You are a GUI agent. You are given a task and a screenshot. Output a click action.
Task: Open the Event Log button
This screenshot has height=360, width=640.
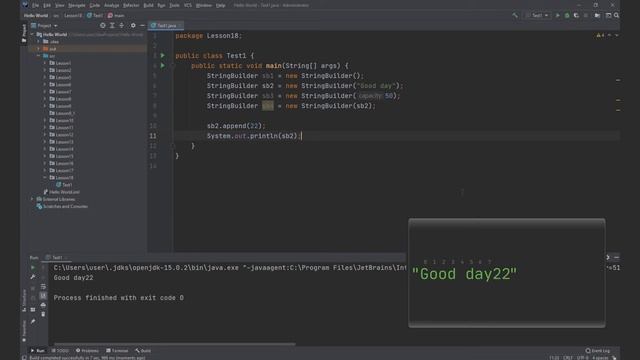click(598, 351)
